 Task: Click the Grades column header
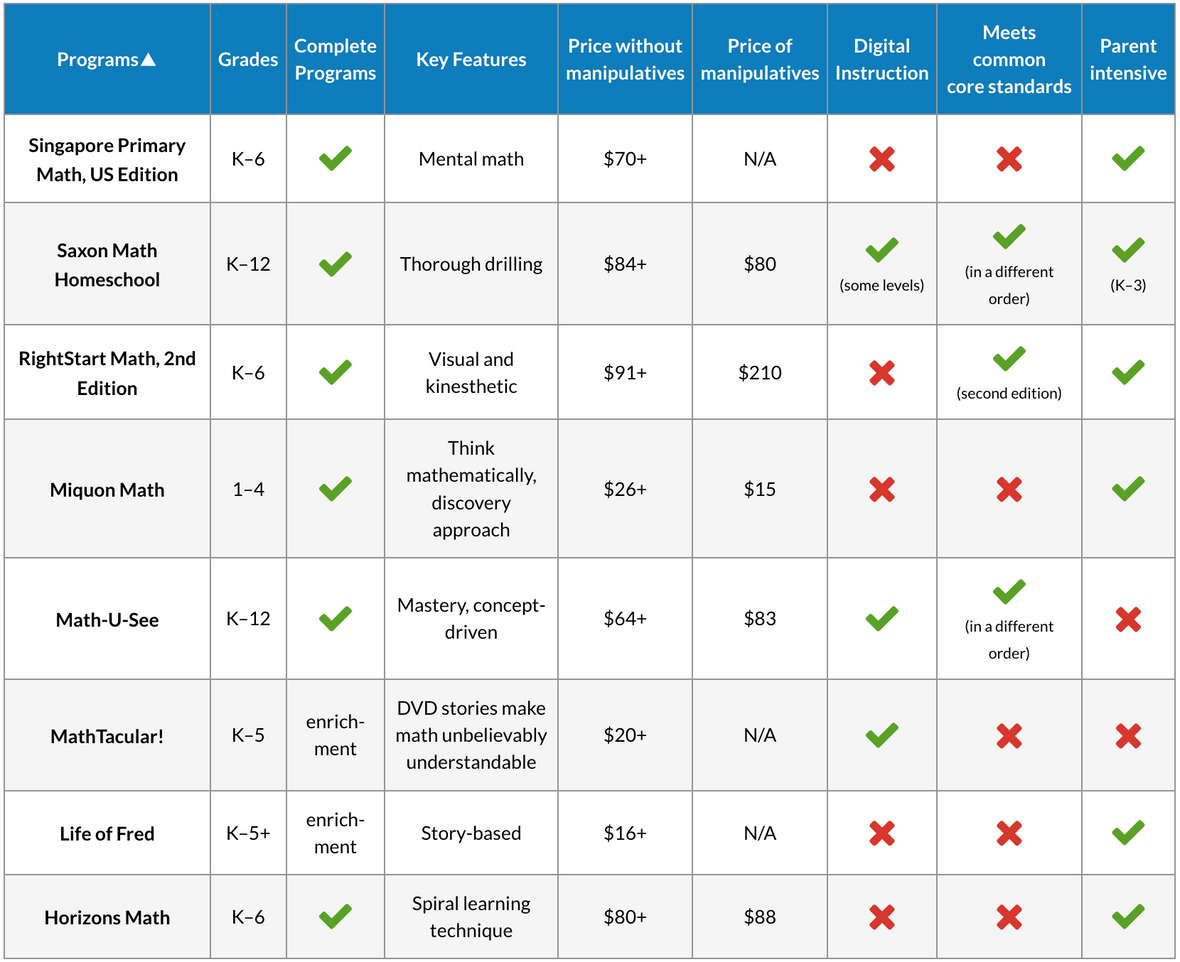(248, 60)
